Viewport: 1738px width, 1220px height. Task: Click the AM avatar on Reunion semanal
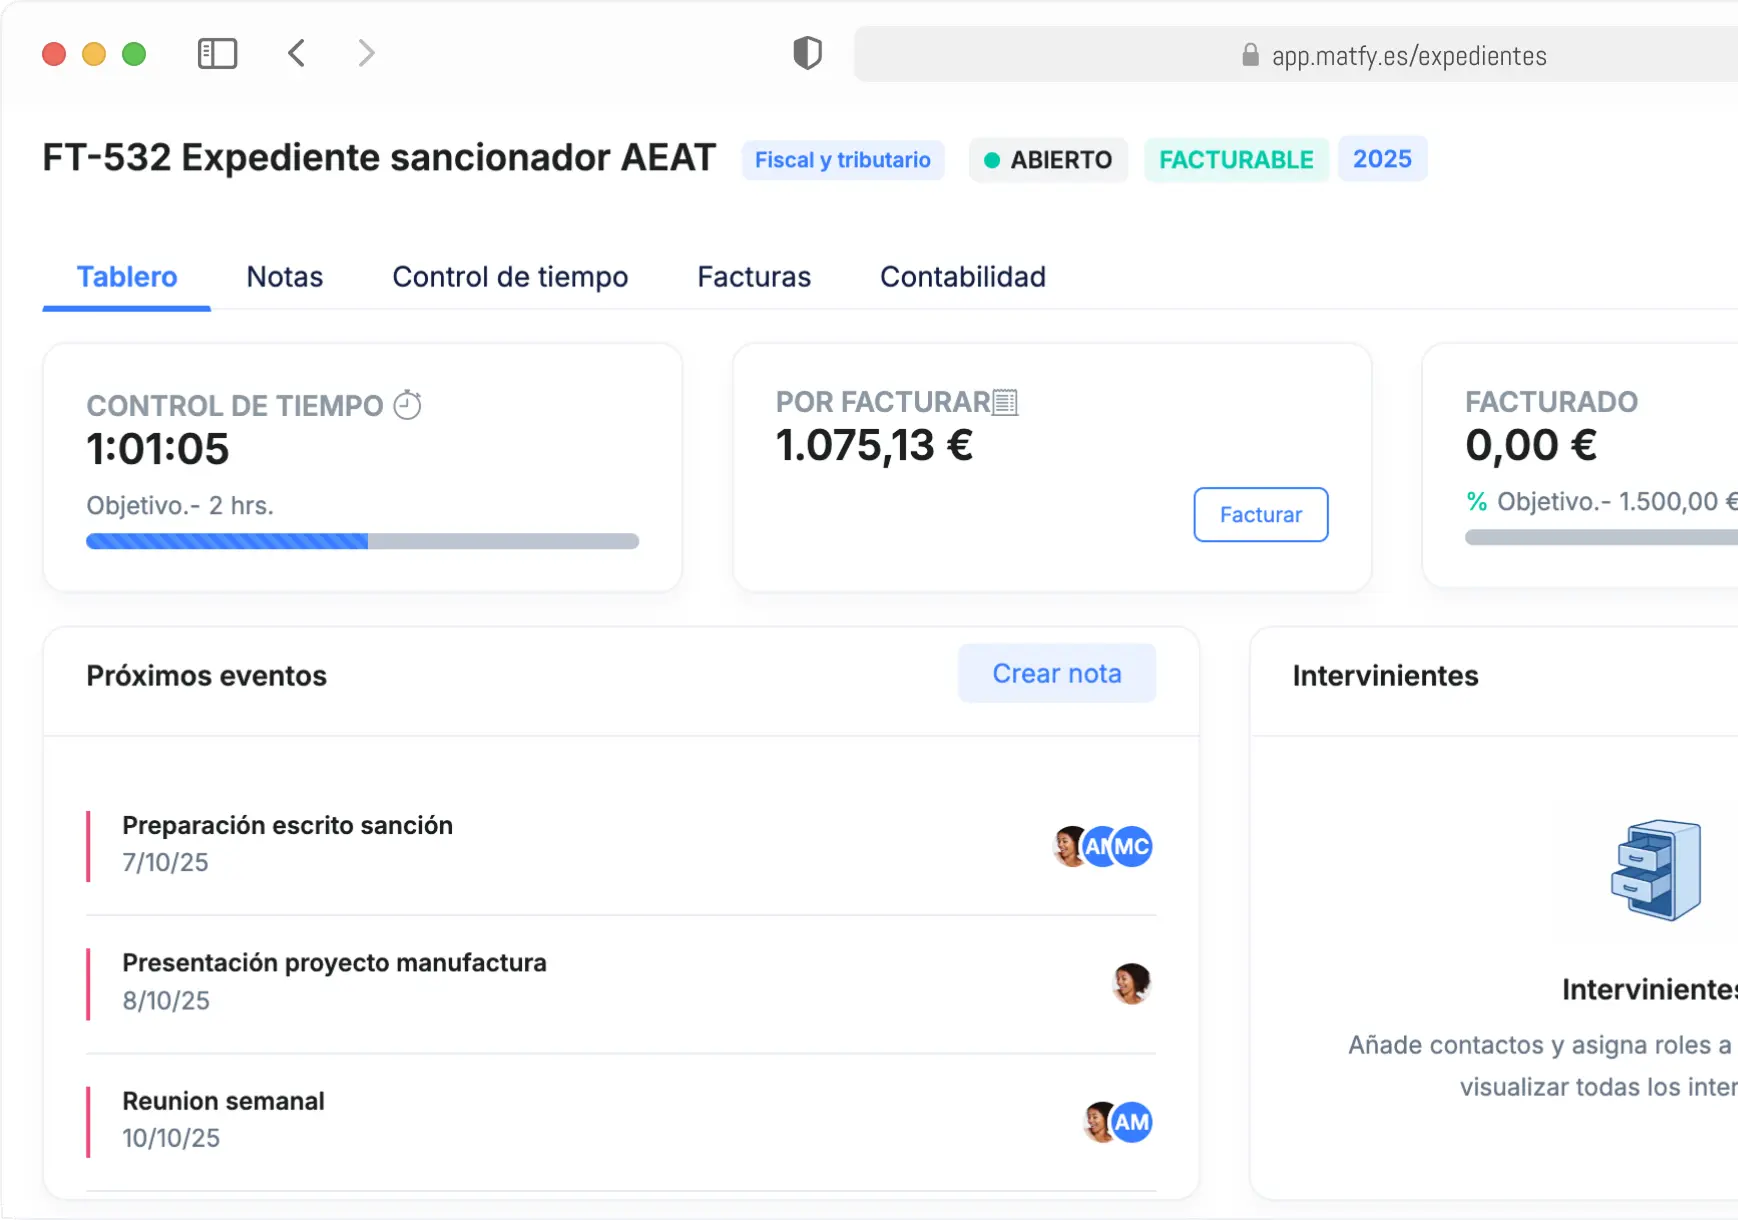pyautogui.click(x=1132, y=1122)
